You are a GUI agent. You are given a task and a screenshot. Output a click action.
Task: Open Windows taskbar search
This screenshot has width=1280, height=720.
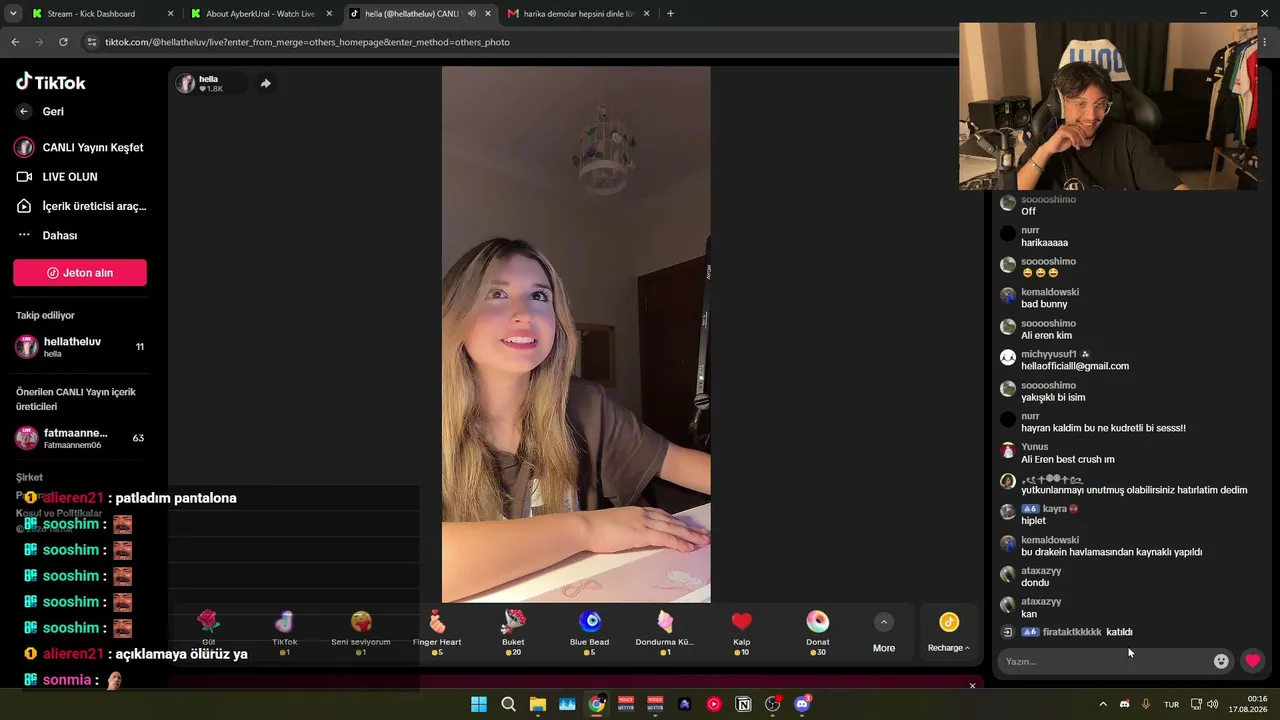[508, 704]
